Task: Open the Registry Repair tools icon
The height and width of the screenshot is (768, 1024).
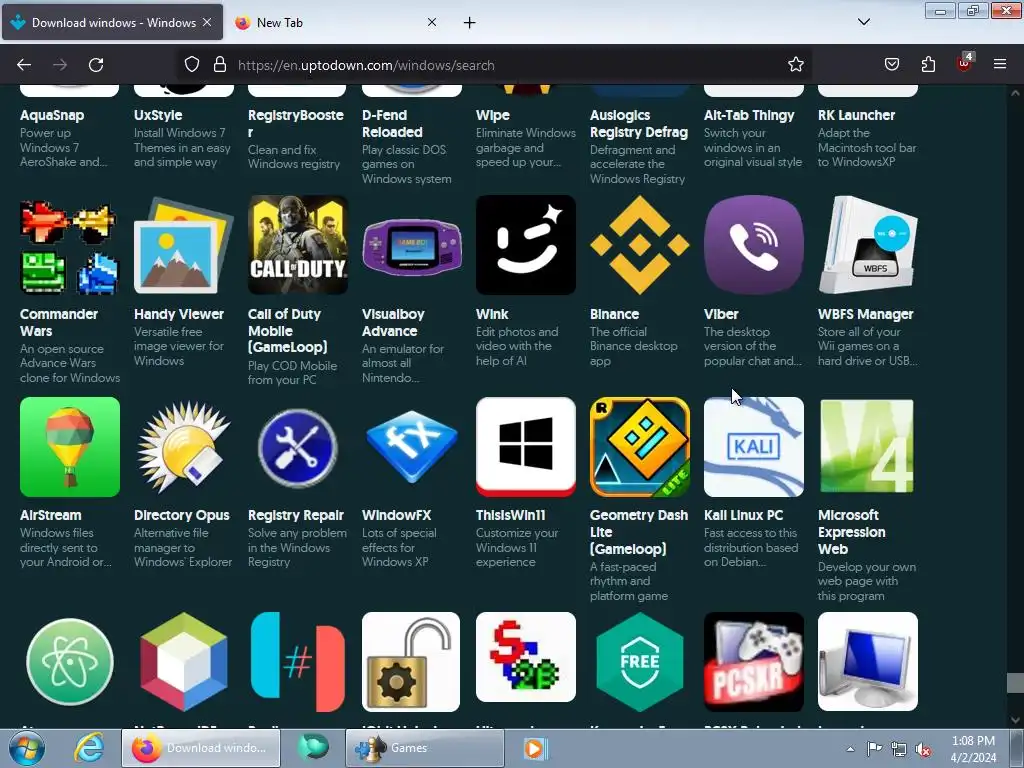Action: pyautogui.click(x=298, y=447)
